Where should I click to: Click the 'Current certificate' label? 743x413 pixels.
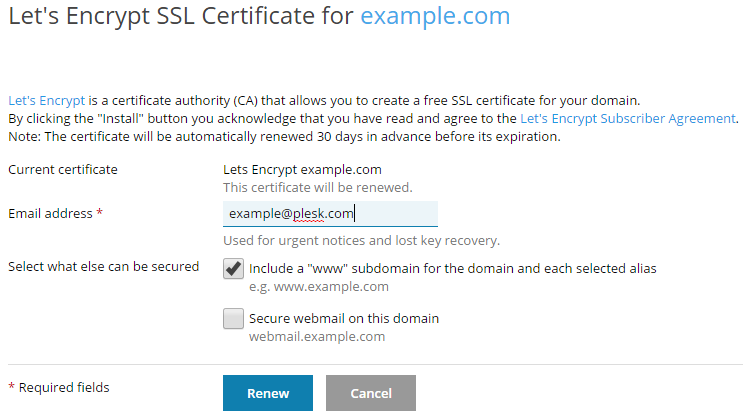pyautogui.click(x=63, y=169)
